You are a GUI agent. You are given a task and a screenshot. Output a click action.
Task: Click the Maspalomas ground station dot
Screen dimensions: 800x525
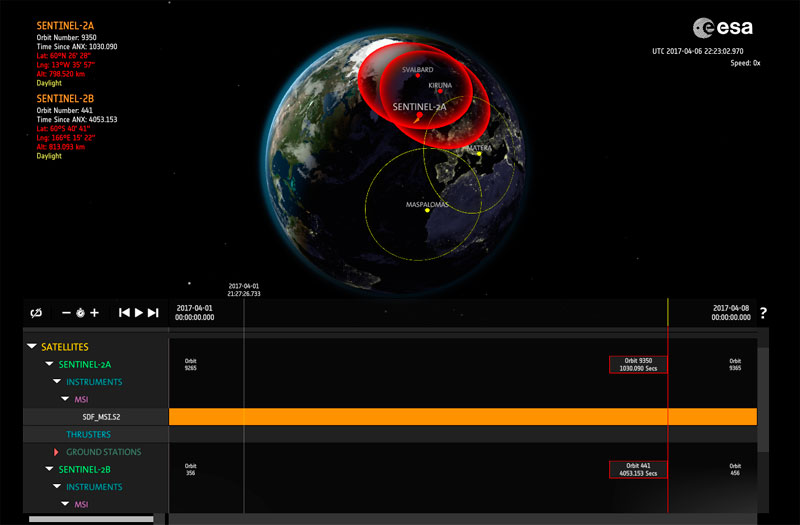(428, 210)
